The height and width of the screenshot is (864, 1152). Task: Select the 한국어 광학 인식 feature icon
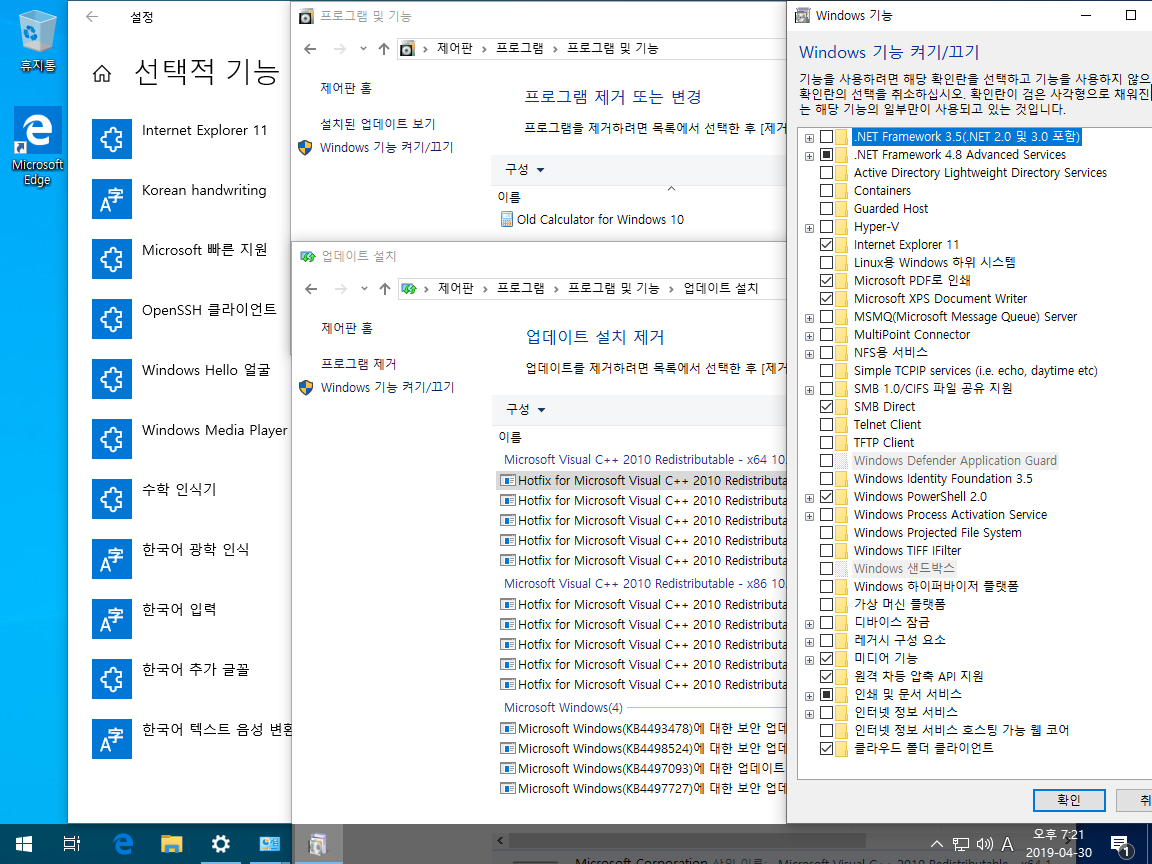coord(112,559)
